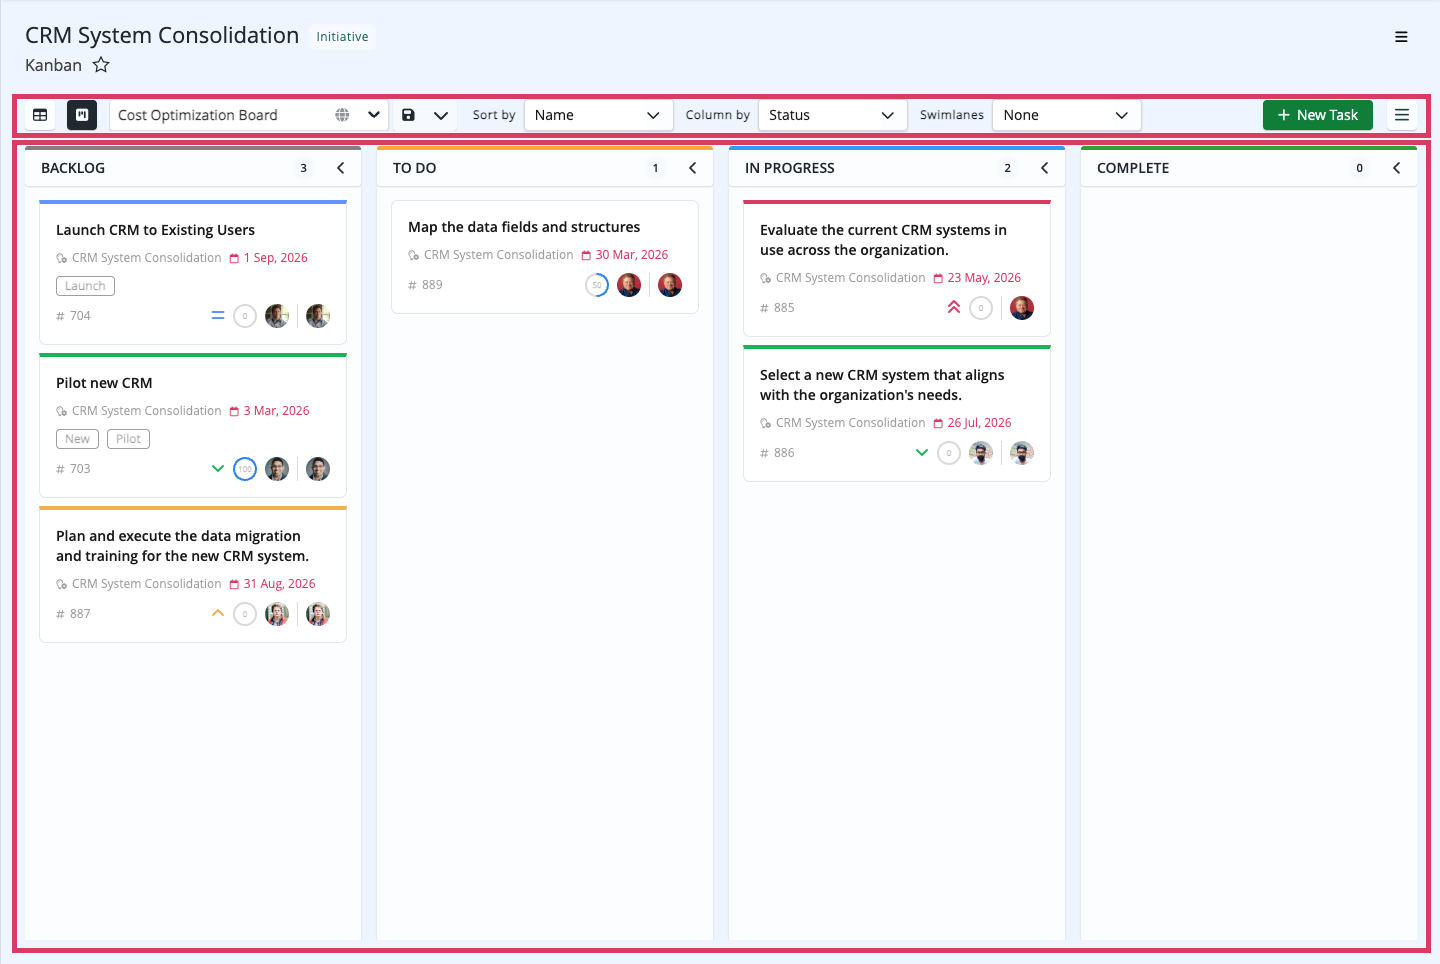Click the Initiative badge in header

click(342, 37)
